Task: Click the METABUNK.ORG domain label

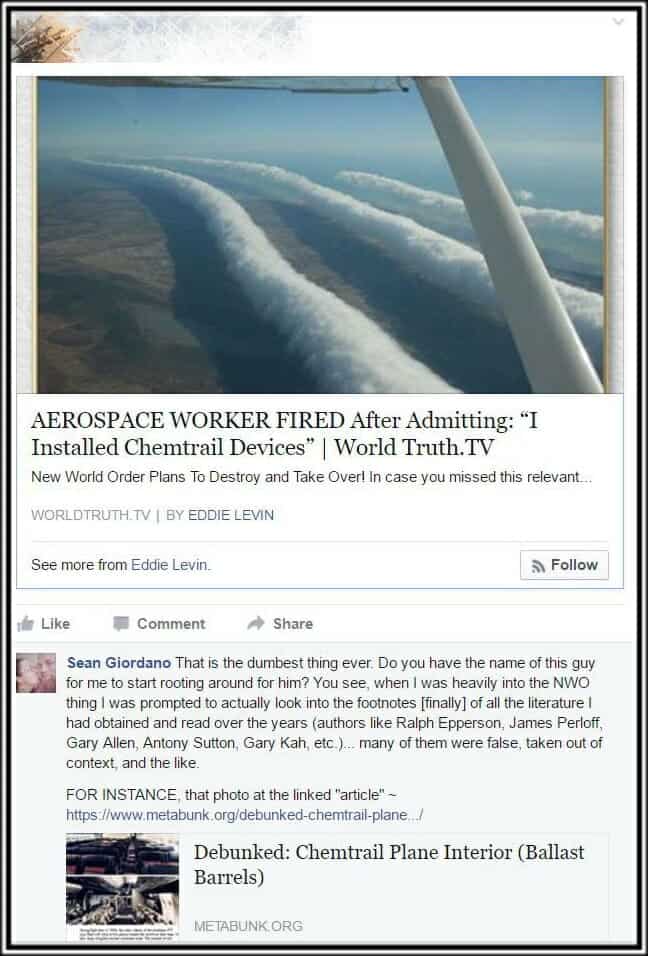Action: pos(248,926)
